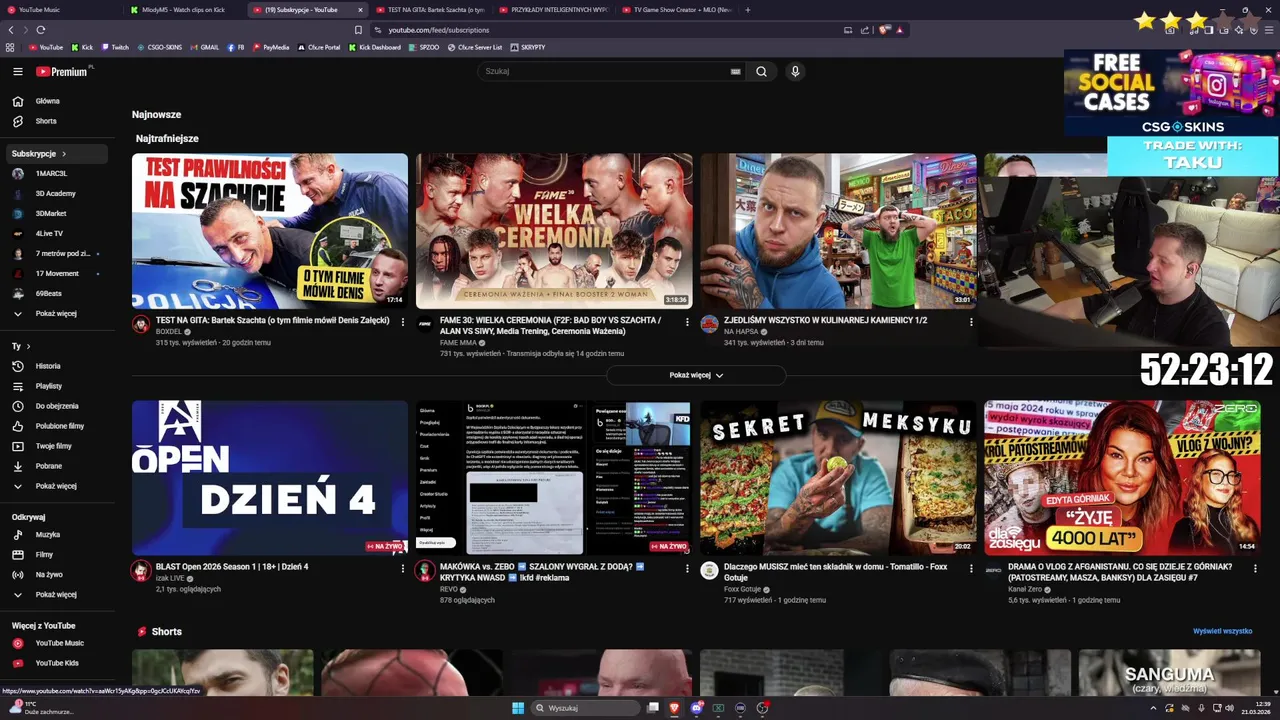Image resolution: width=1280 pixels, height=720 pixels.
Task: Open Do obejrzenia watch later list
Action: pyautogui.click(x=57, y=406)
